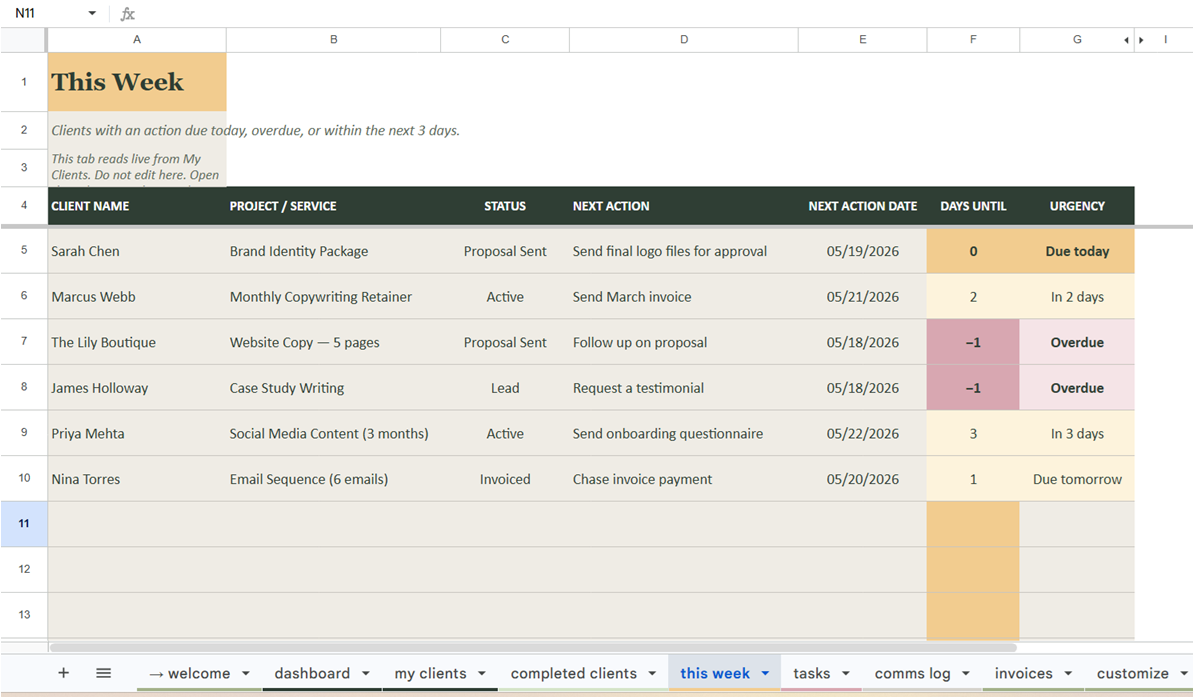The height and width of the screenshot is (697, 1193).
Task: Select The Lily Boutique cell
Action: [137, 342]
